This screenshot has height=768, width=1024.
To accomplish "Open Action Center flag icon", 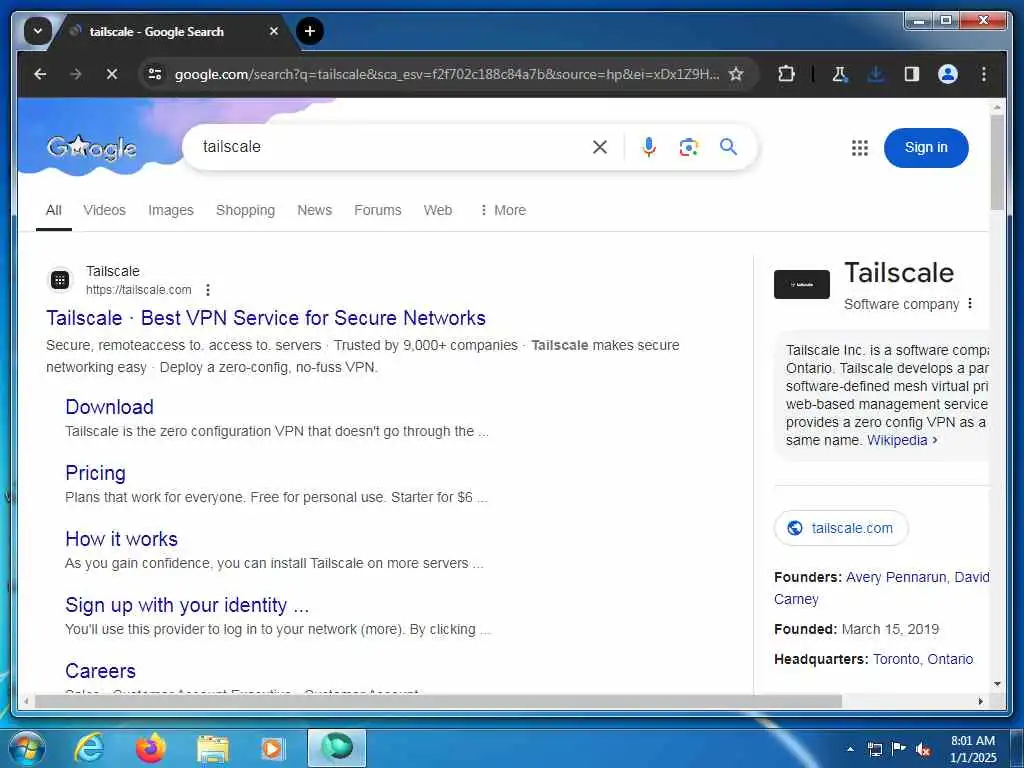I will (899, 749).
